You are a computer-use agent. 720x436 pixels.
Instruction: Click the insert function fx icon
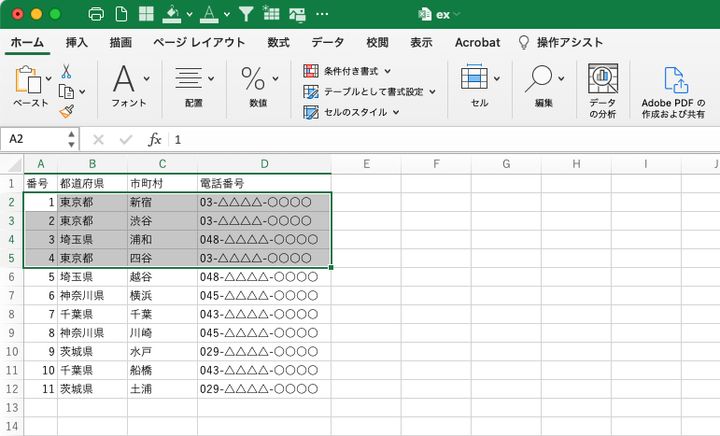(x=154, y=140)
